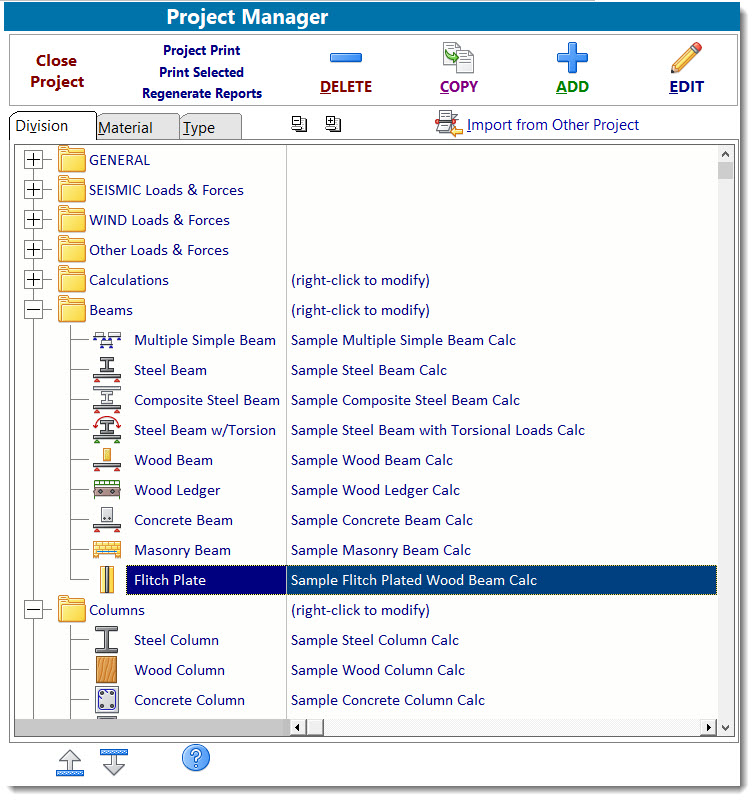Click the Concrete Column icon
Image resolution: width=755 pixels, height=801 pixels.
tap(106, 700)
